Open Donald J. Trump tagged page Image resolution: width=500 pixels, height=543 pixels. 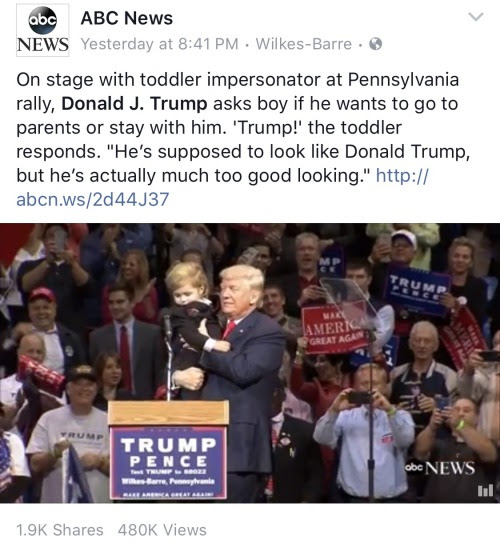point(134,104)
